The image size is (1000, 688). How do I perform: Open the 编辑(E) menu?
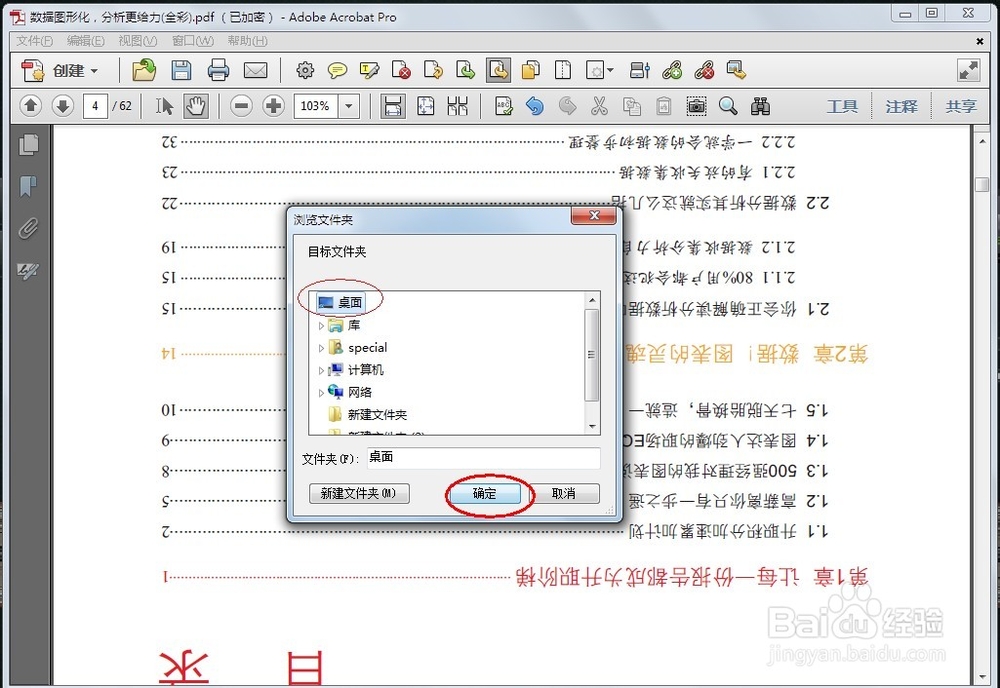[x=85, y=41]
